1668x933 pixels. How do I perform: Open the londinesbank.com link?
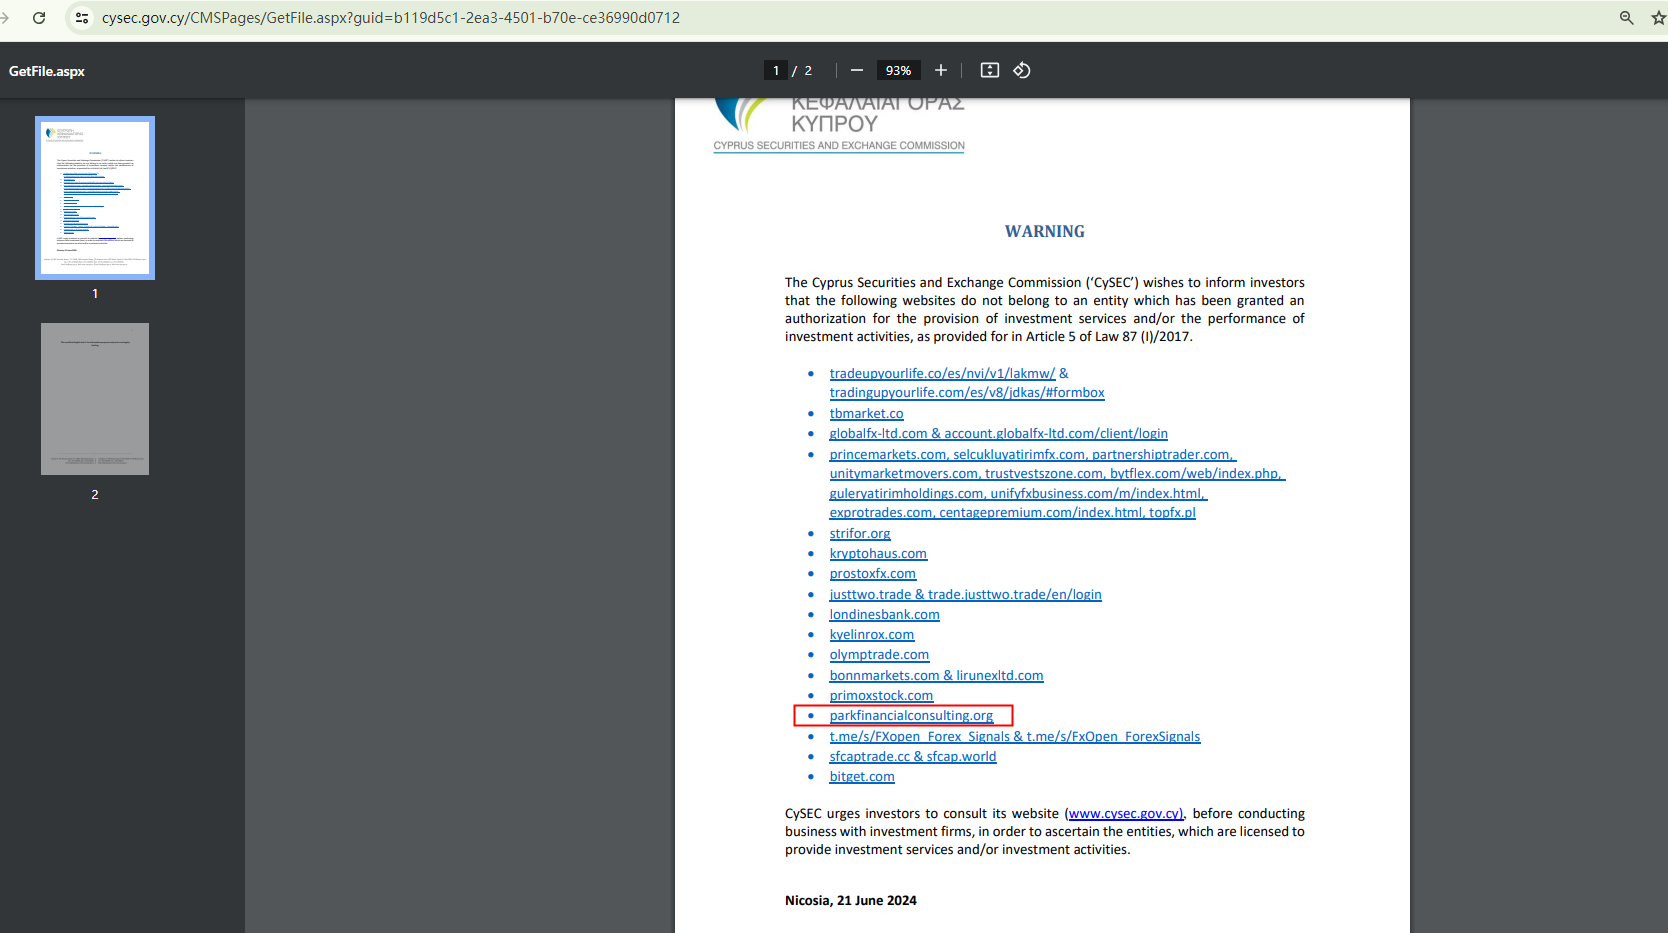pyautogui.click(x=884, y=615)
